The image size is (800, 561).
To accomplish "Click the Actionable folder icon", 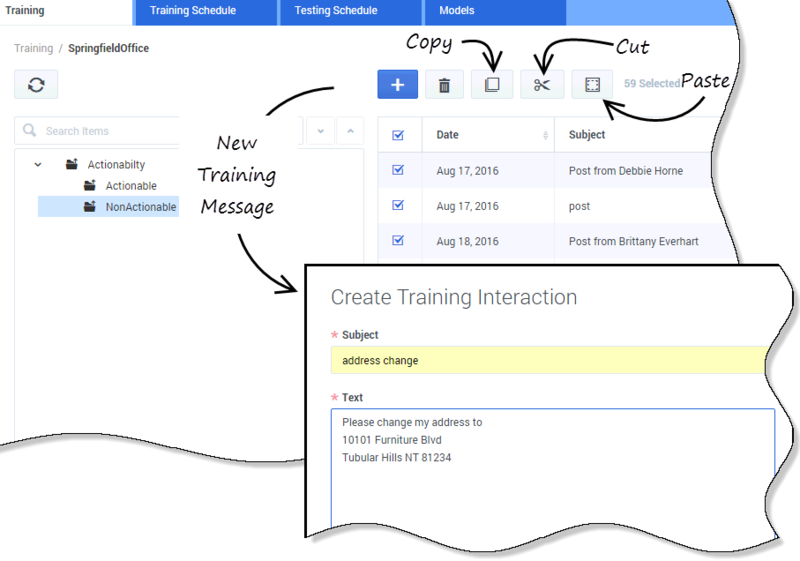I will 90,186.
